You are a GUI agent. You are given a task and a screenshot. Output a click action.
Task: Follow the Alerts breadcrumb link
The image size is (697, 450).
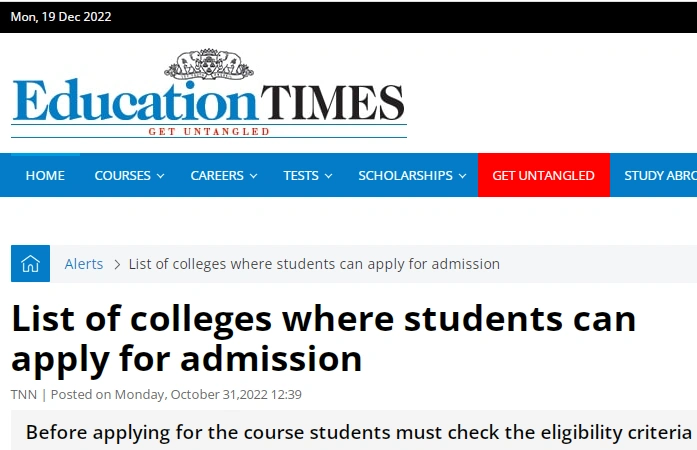point(84,264)
